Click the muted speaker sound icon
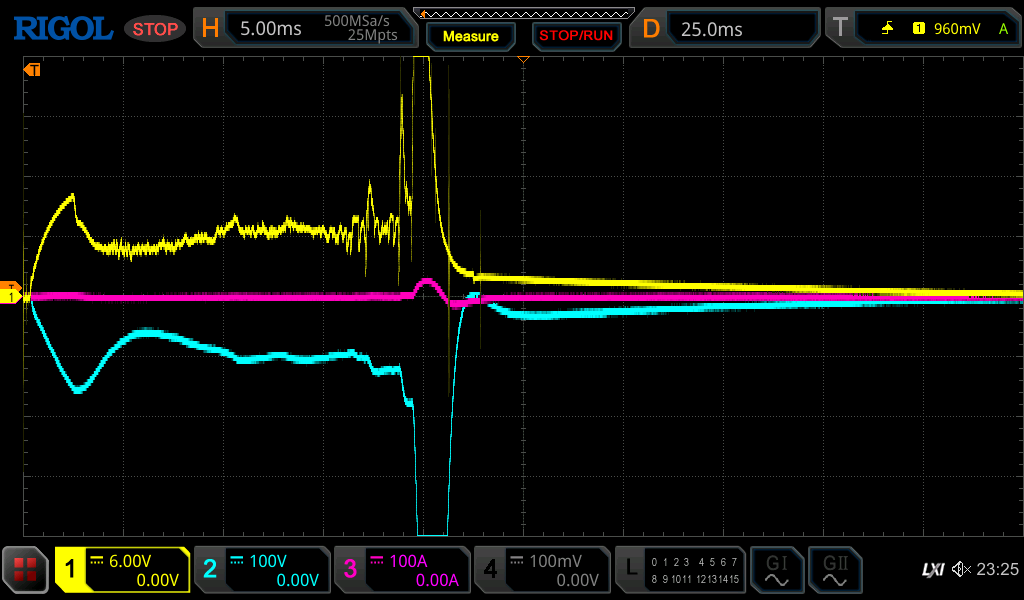This screenshot has height=600, width=1024. [x=961, y=569]
